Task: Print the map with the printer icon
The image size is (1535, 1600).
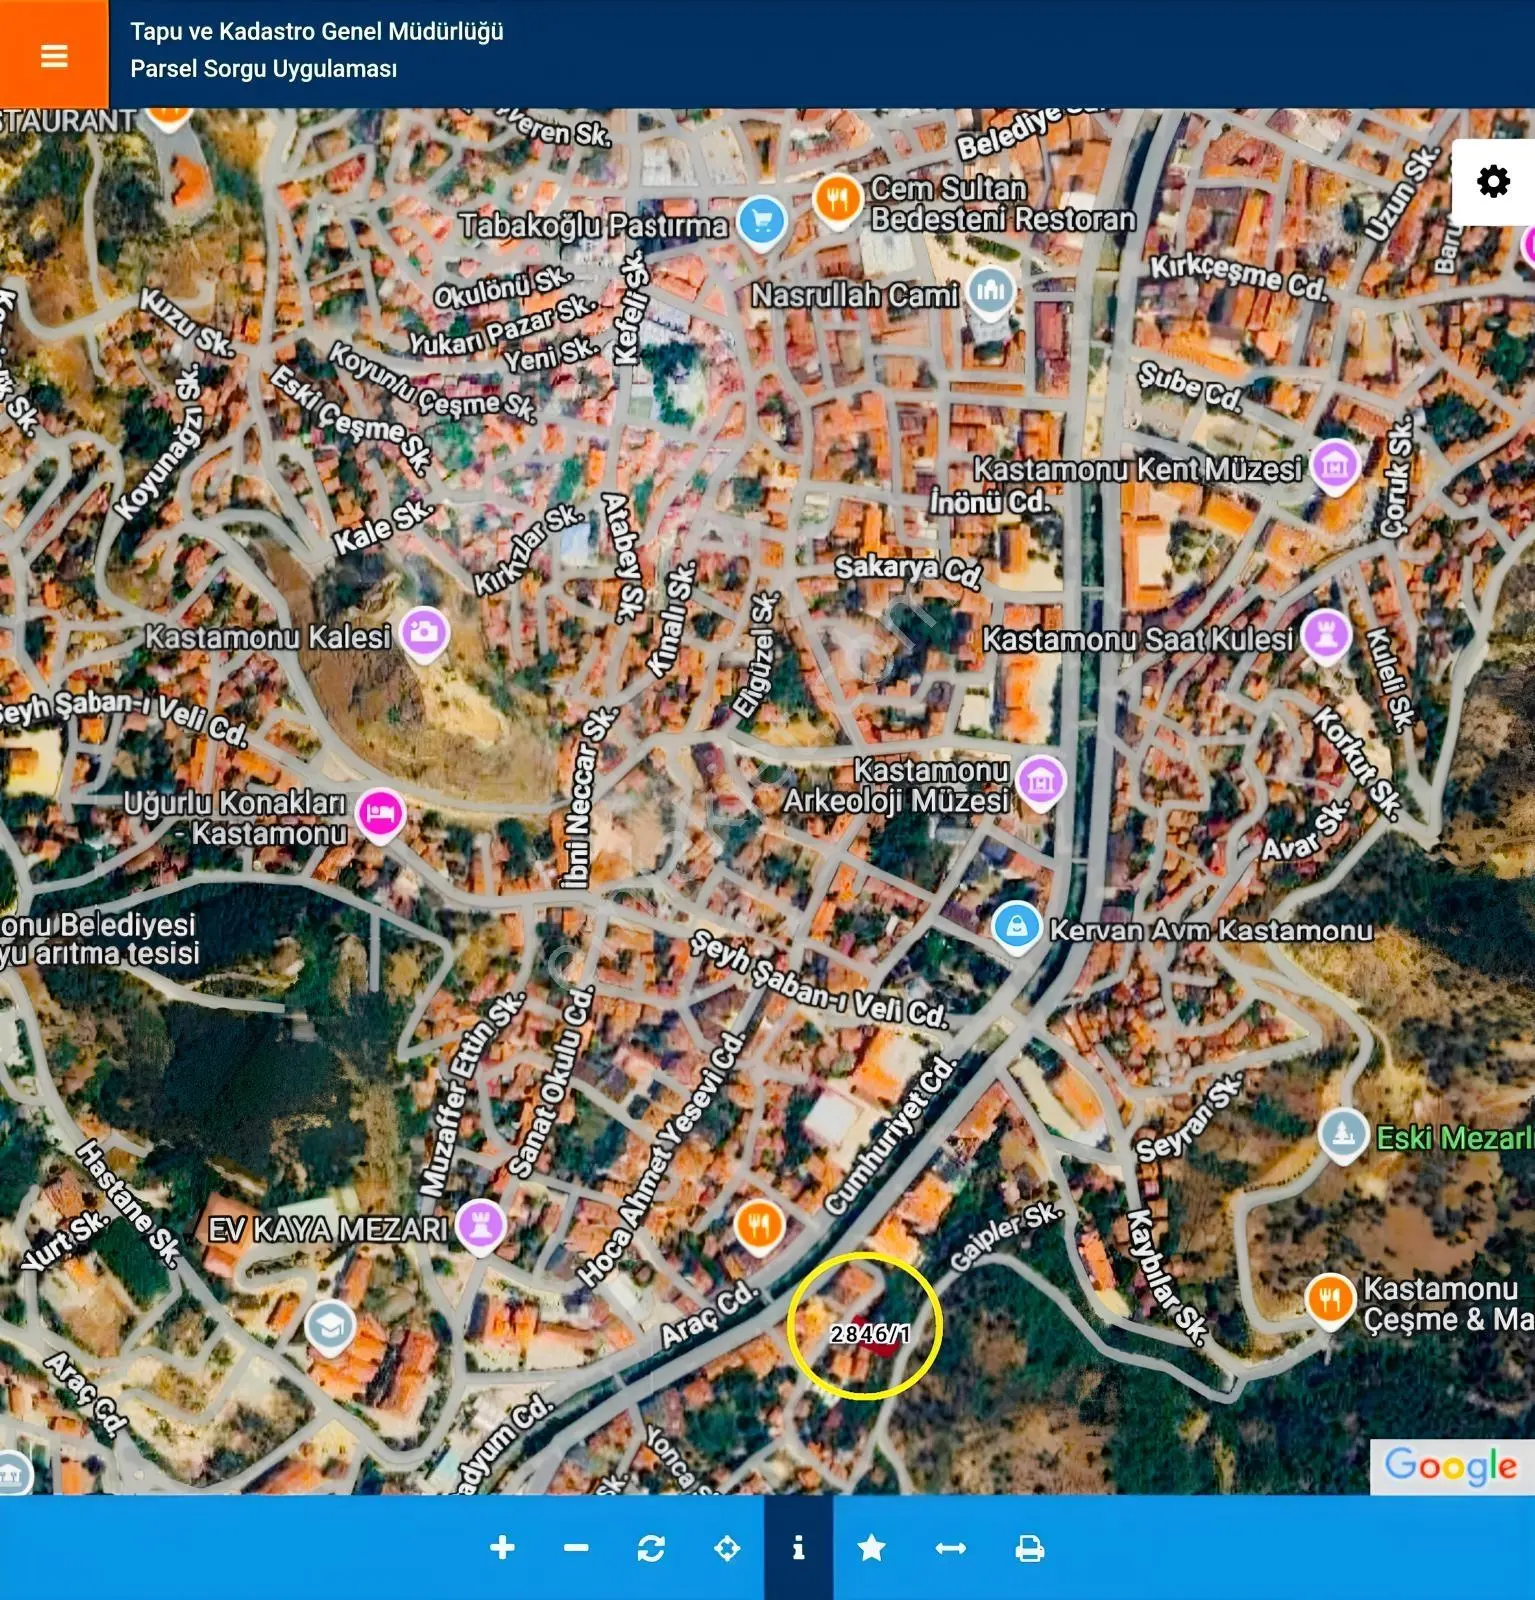Action: point(1030,1548)
